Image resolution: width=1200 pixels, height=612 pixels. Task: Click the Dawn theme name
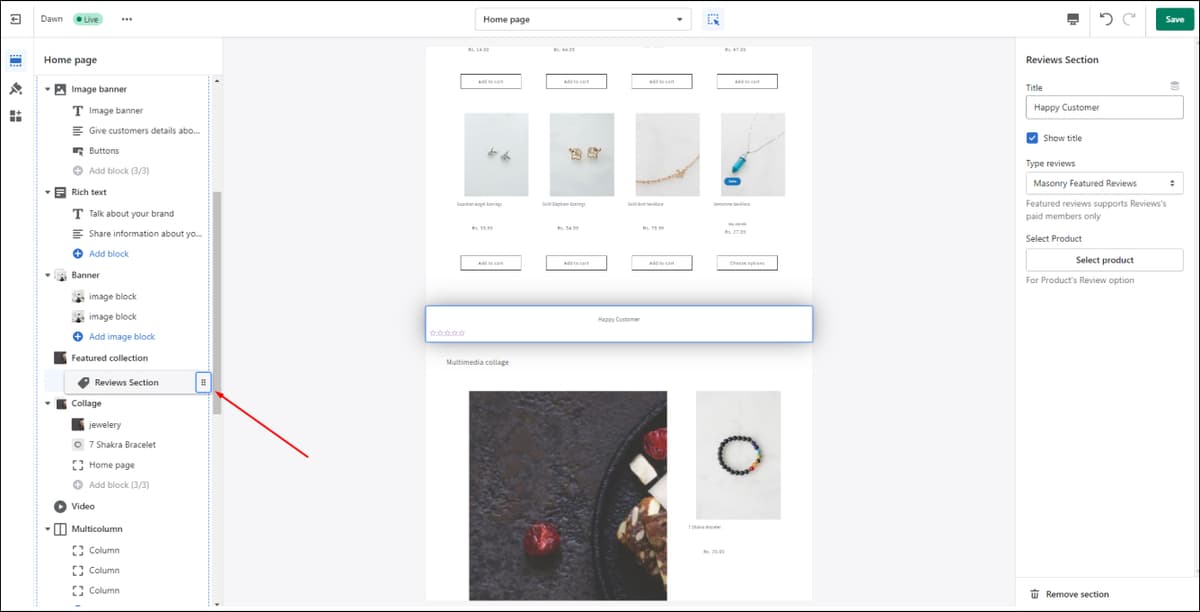[x=51, y=19]
